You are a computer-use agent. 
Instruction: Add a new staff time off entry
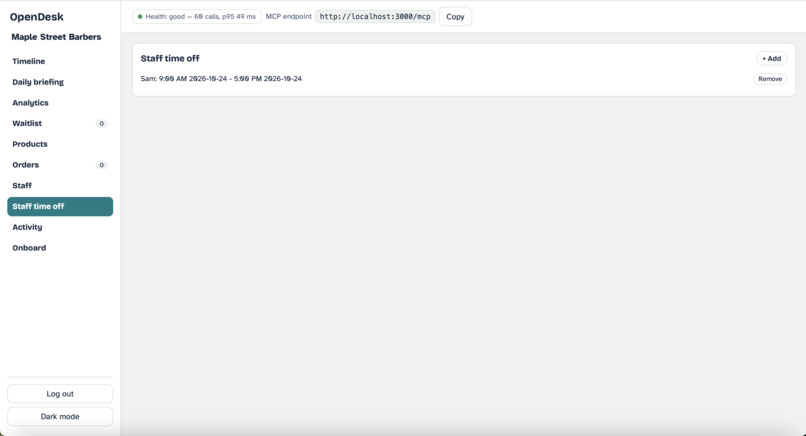tap(771, 59)
